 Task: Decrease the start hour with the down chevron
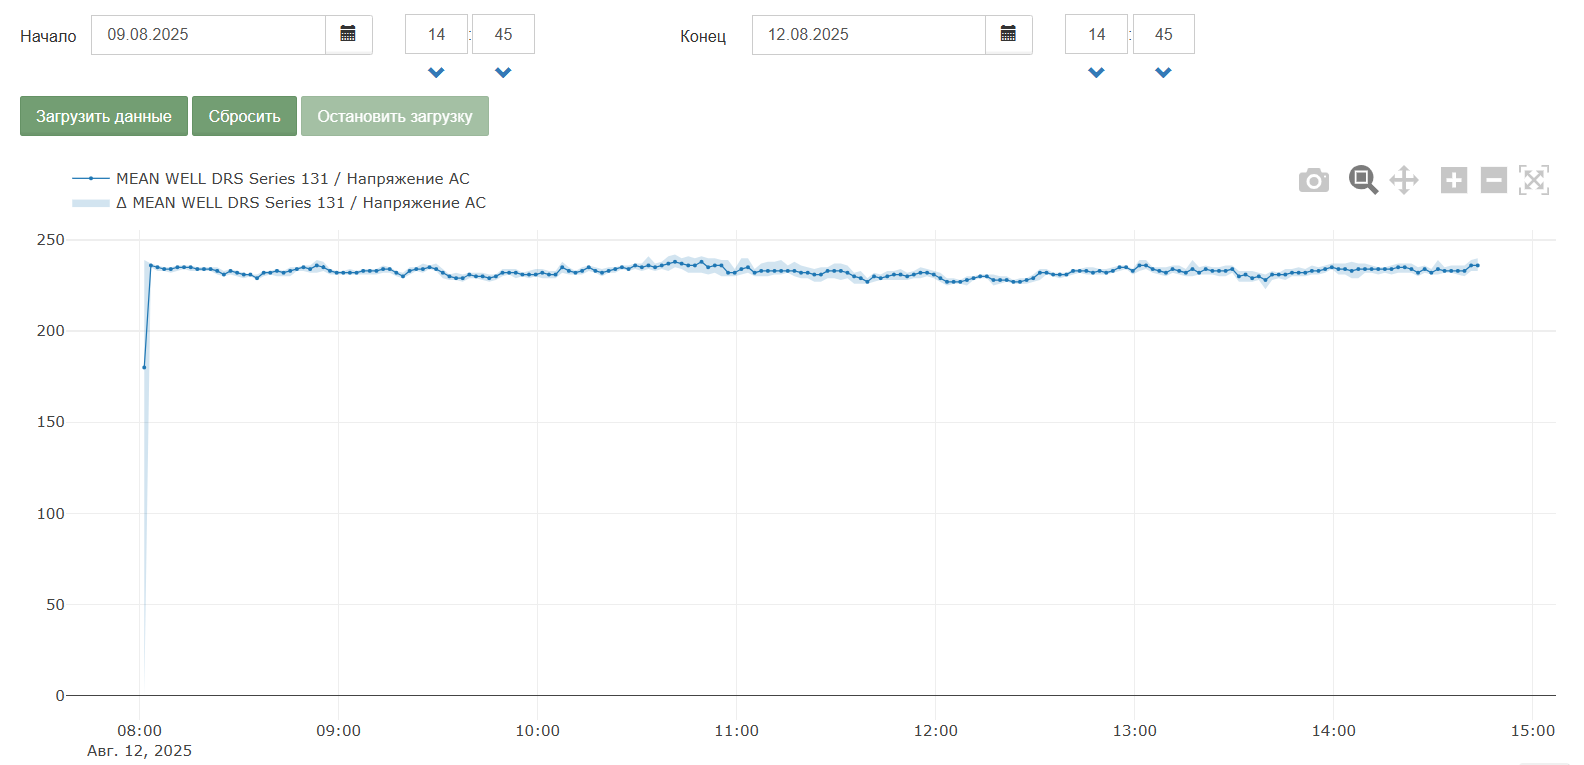[x=436, y=73]
